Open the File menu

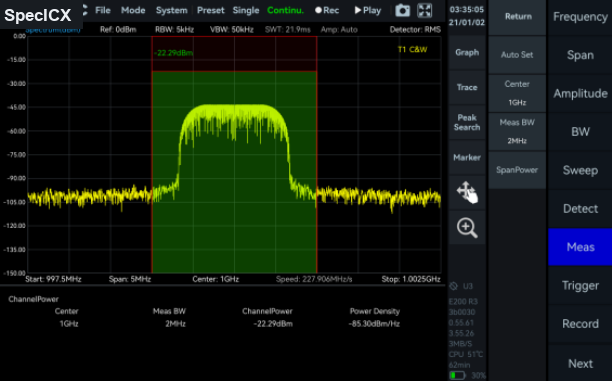click(x=103, y=11)
